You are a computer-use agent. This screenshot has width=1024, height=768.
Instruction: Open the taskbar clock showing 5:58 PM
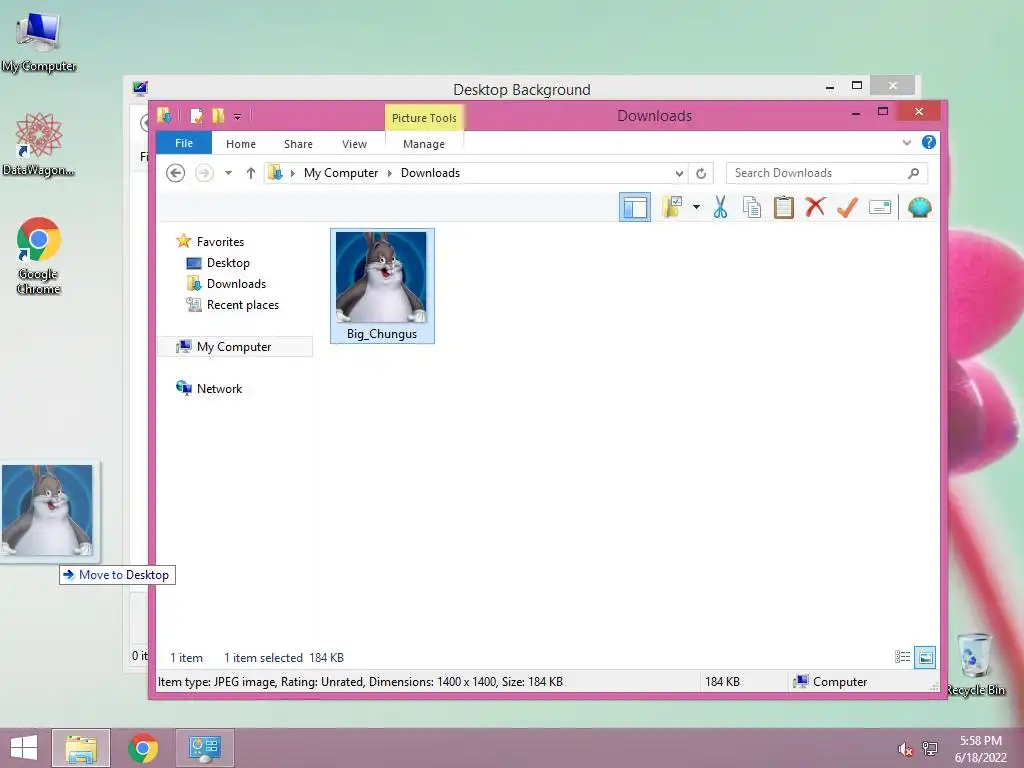[x=981, y=749]
